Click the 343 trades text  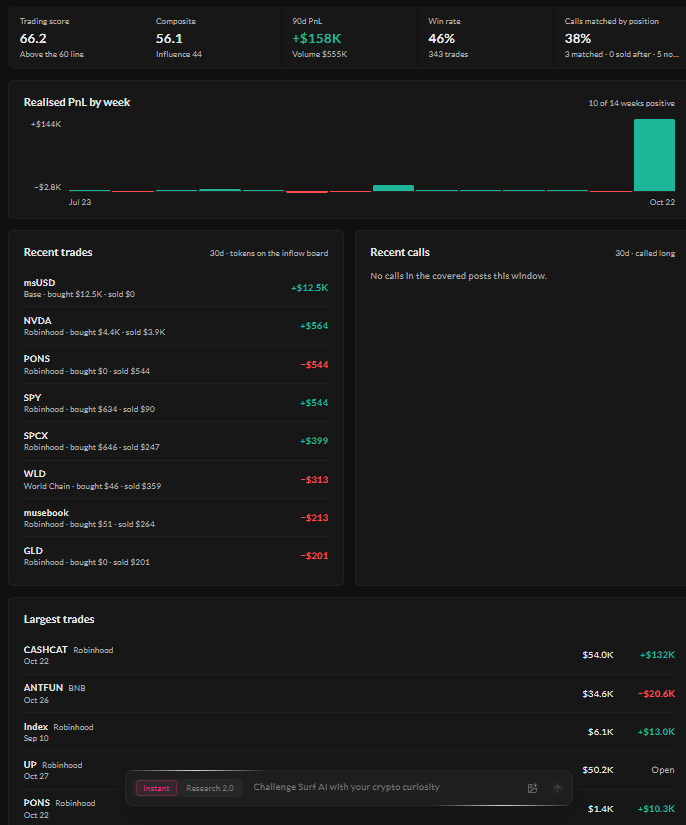pyautogui.click(x=448, y=54)
